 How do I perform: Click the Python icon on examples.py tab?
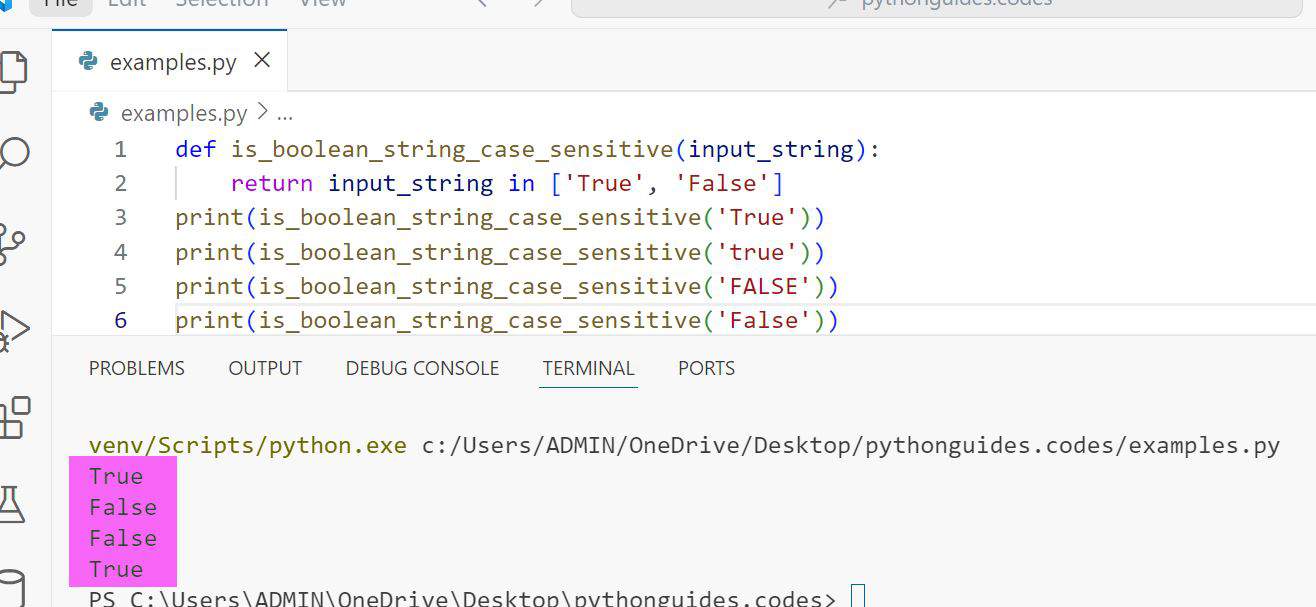(89, 61)
